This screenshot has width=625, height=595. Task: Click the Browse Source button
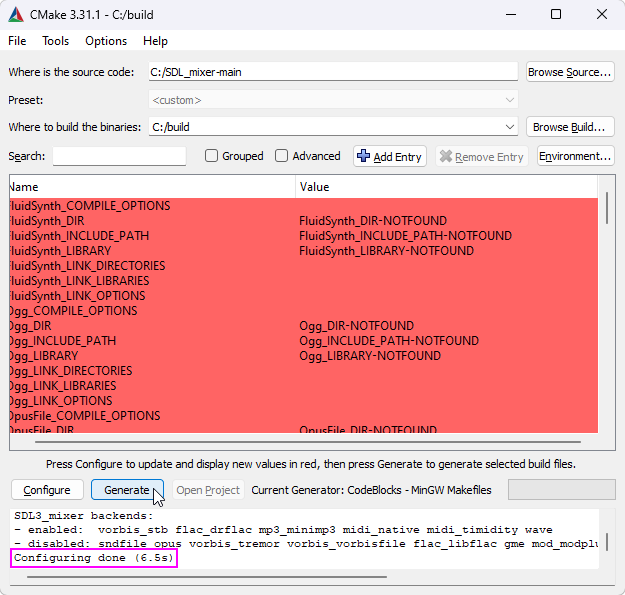[x=570, y=72]
